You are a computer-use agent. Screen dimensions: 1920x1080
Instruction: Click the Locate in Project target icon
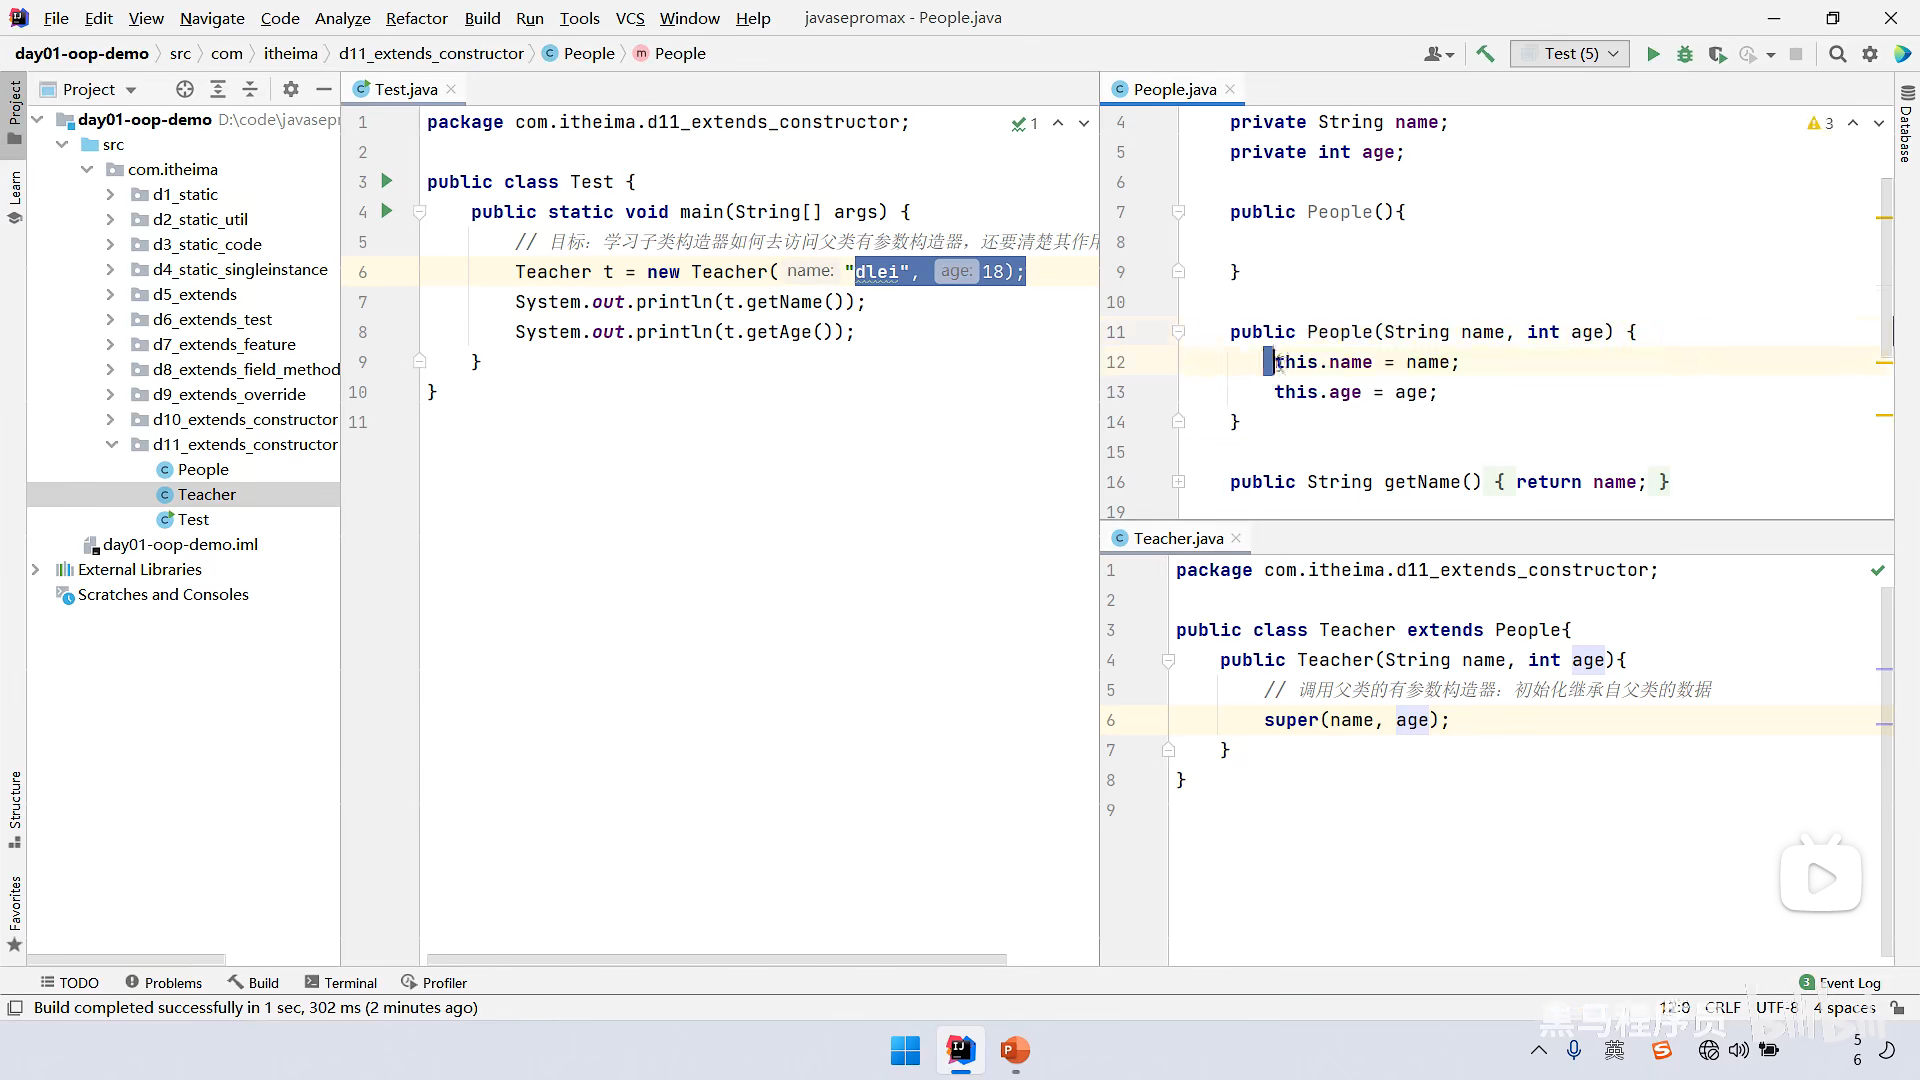[x=184, y=89]
